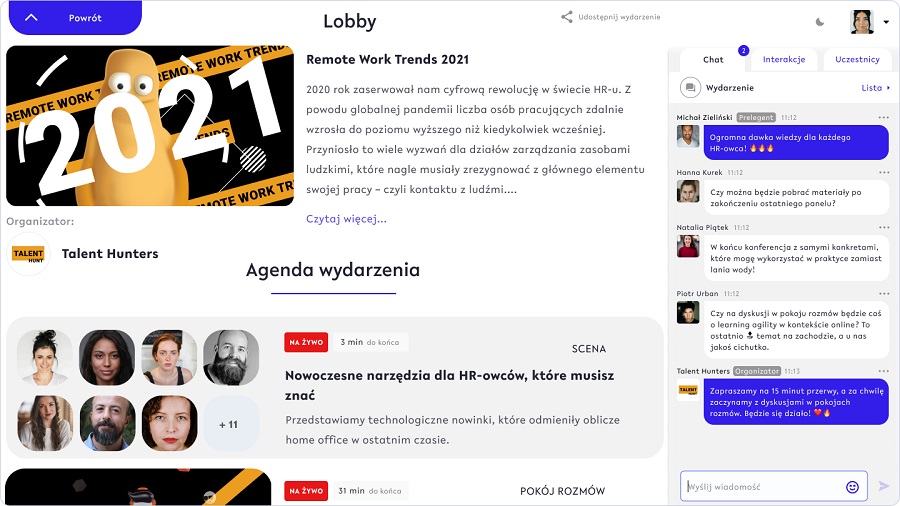Click the Wydarzenie chat bubble icon

(690, 88)
